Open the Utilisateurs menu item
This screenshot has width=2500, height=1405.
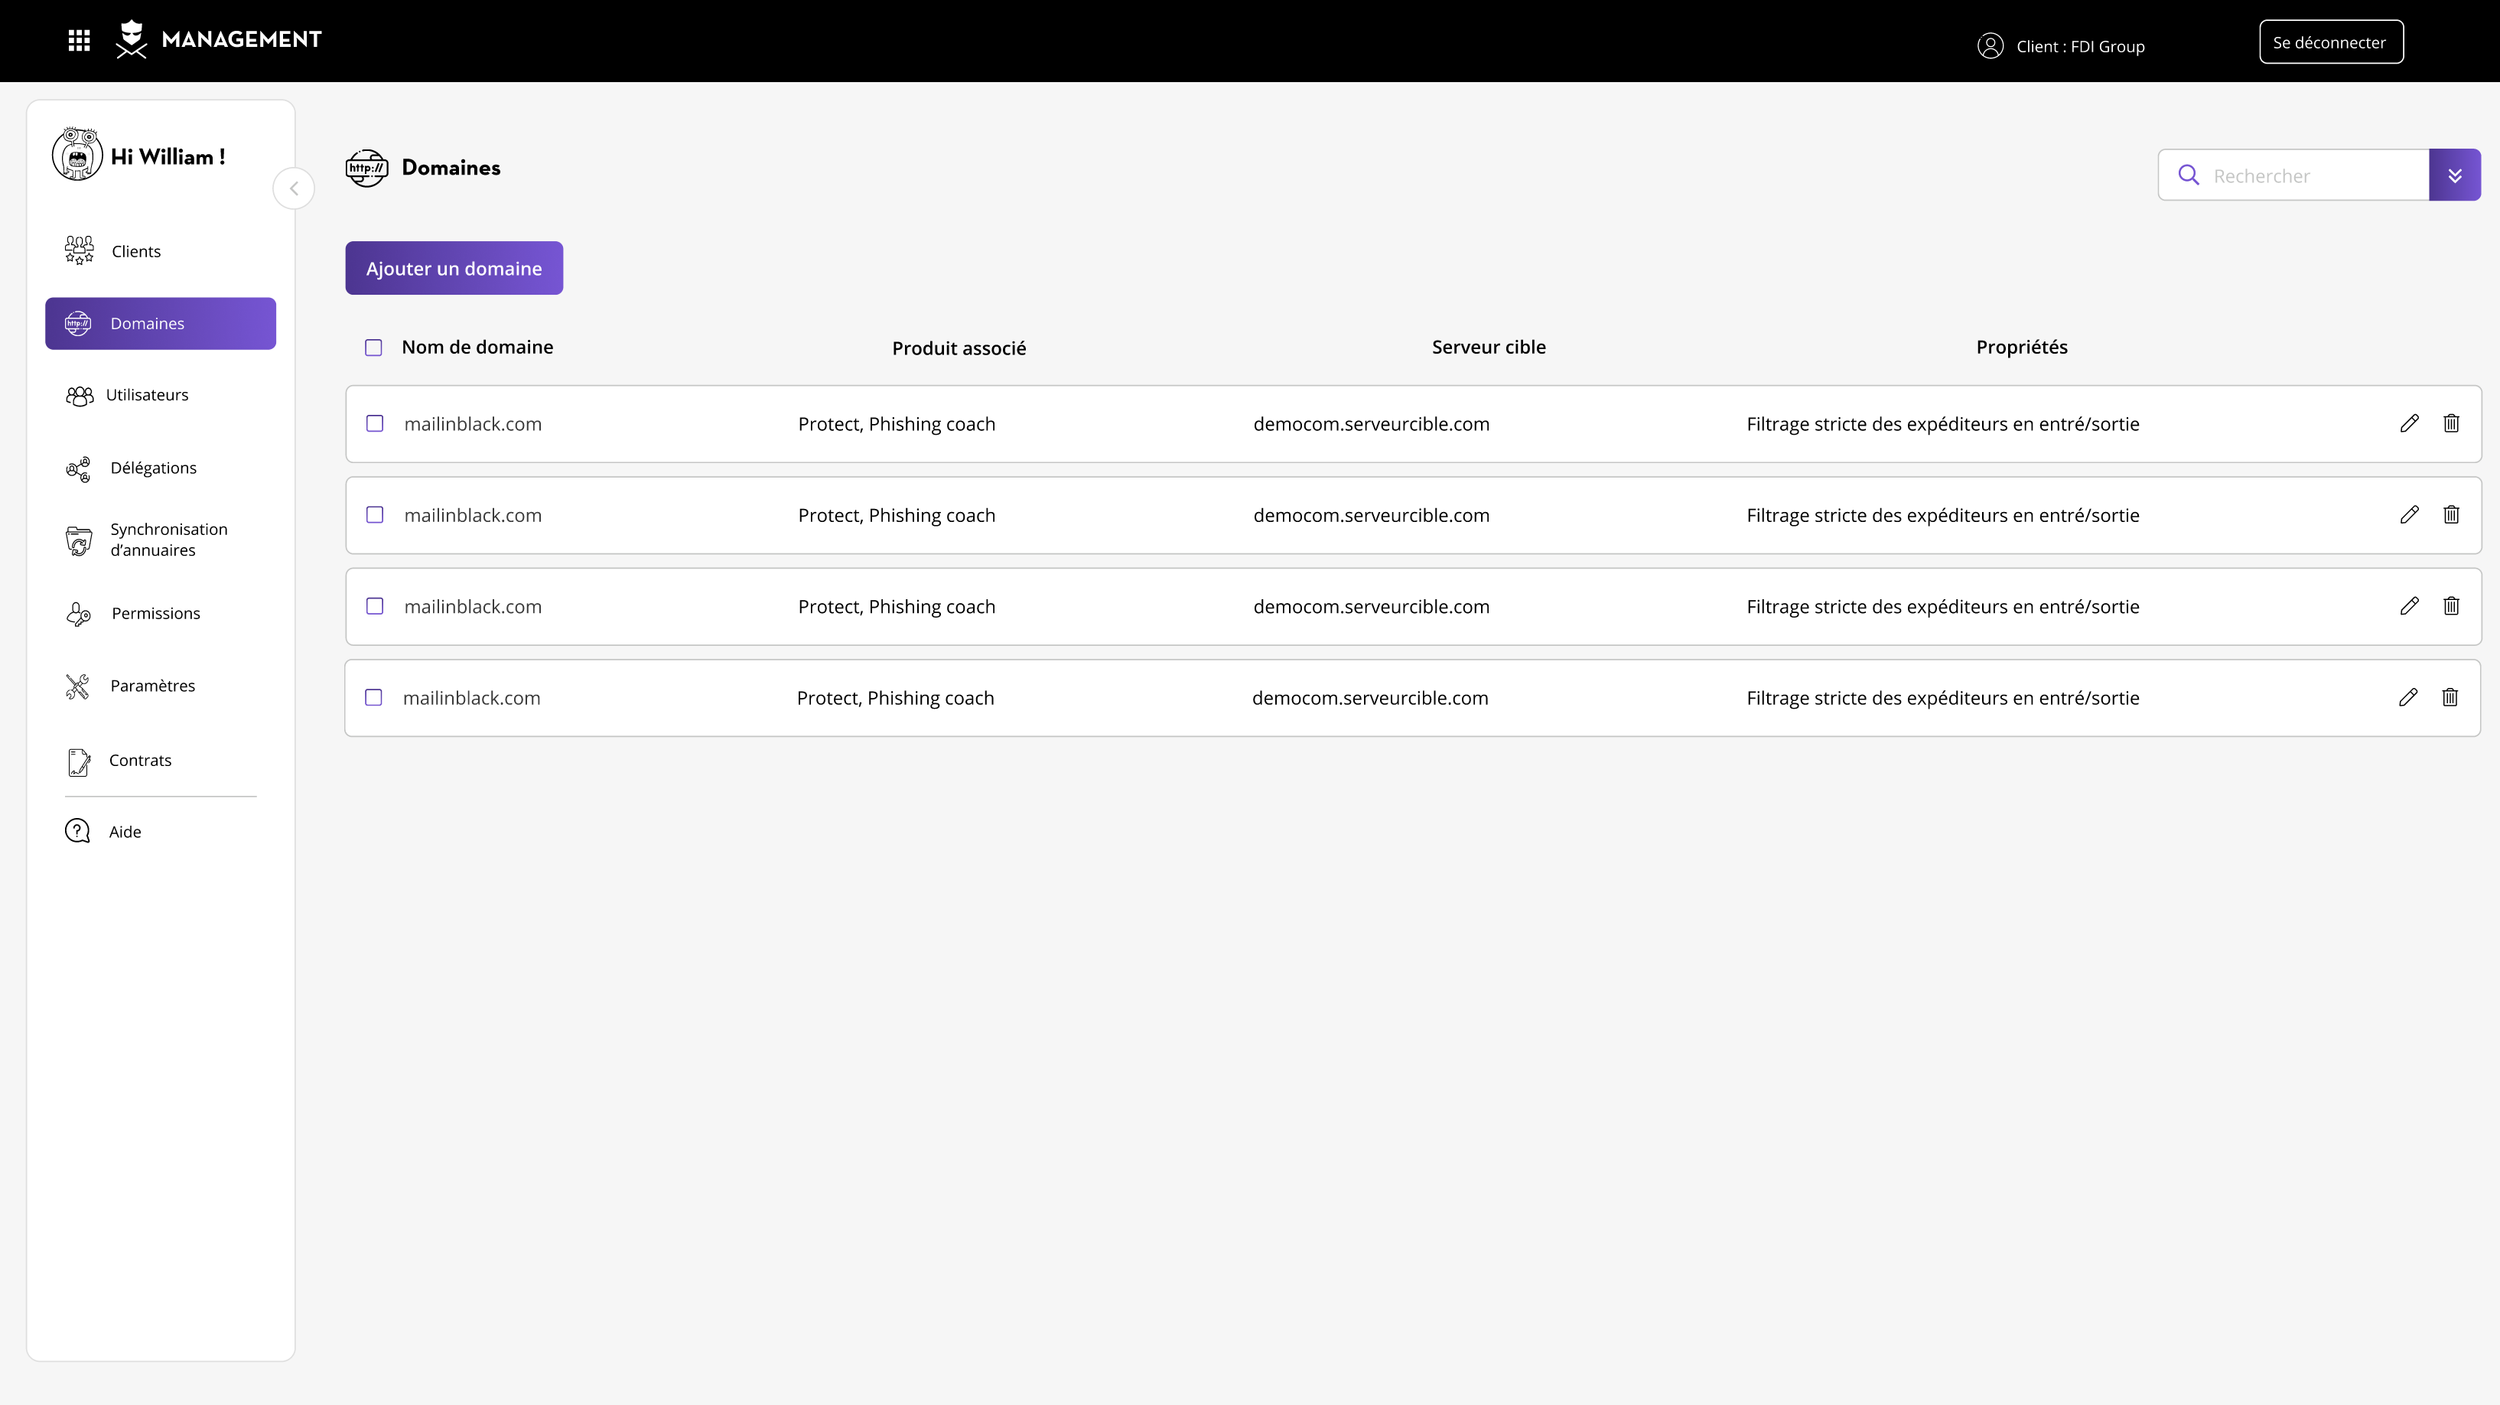tap(146, 395)
